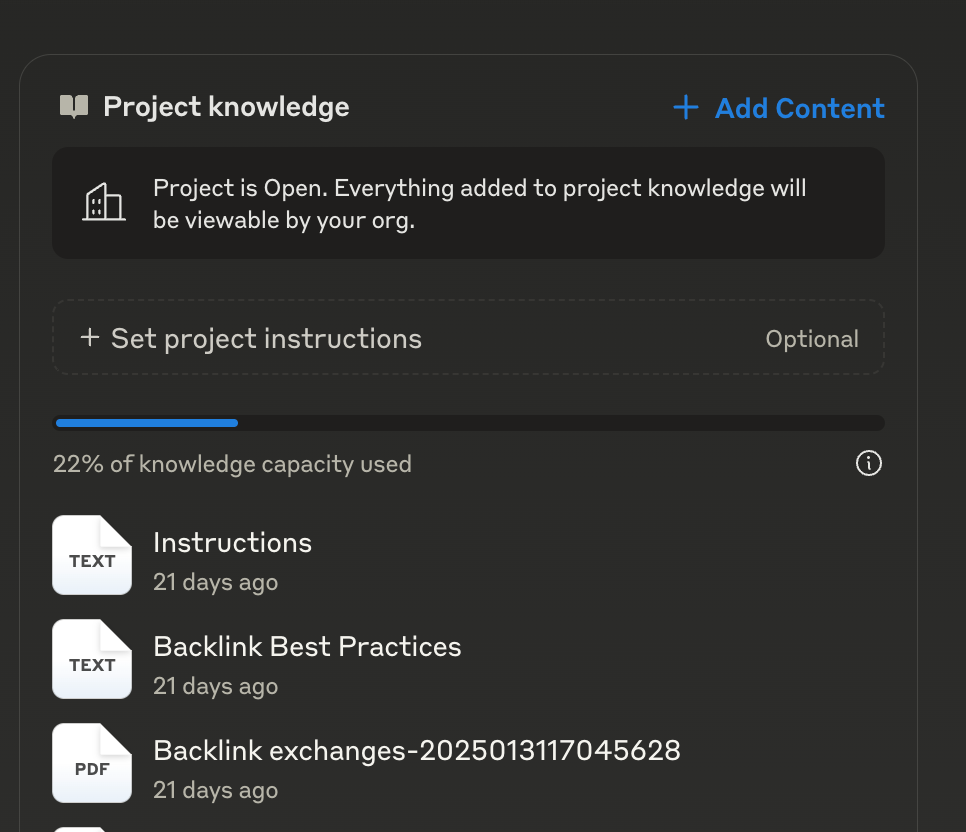
Task: Click the Optional label in the instructions field
Action: pos(812,338)
